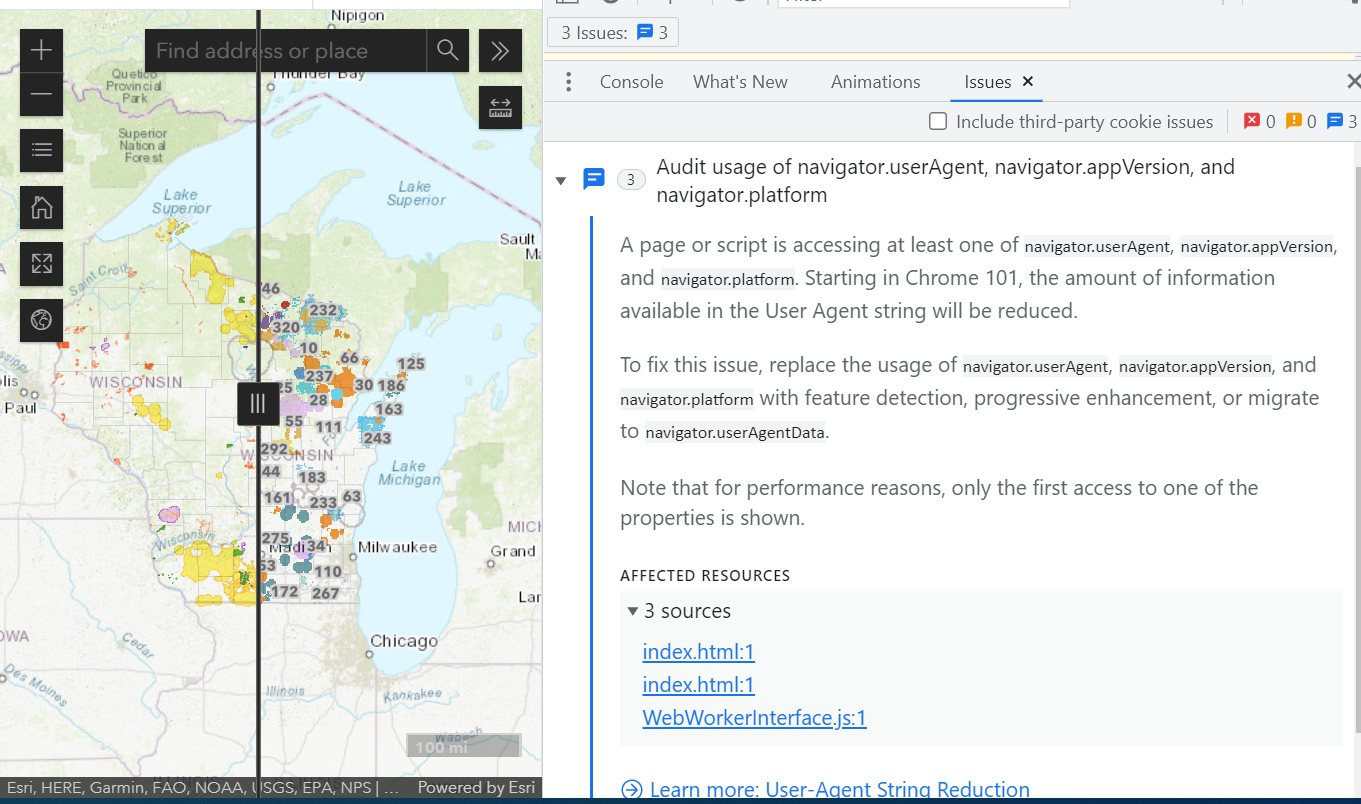Switch to the Animations tab

[875, 82]
